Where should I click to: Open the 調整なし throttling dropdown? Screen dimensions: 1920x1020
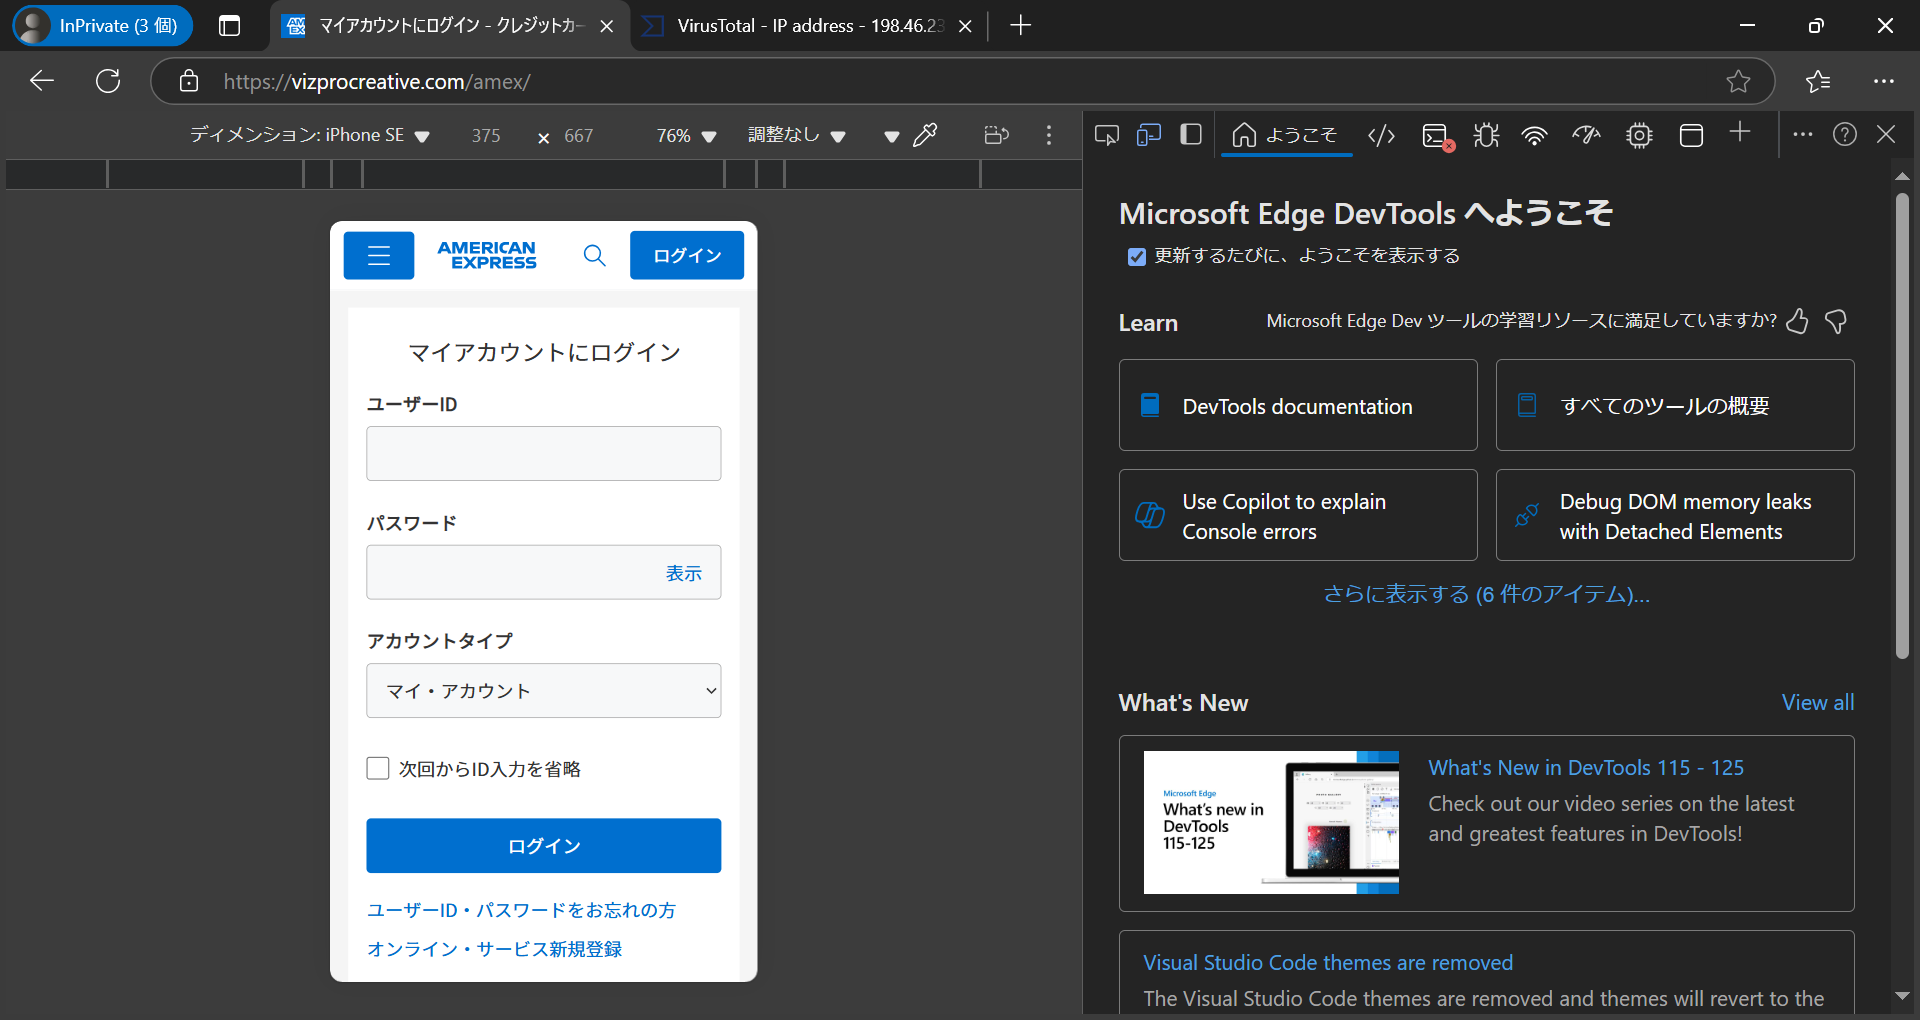click(x=797, y=135)
